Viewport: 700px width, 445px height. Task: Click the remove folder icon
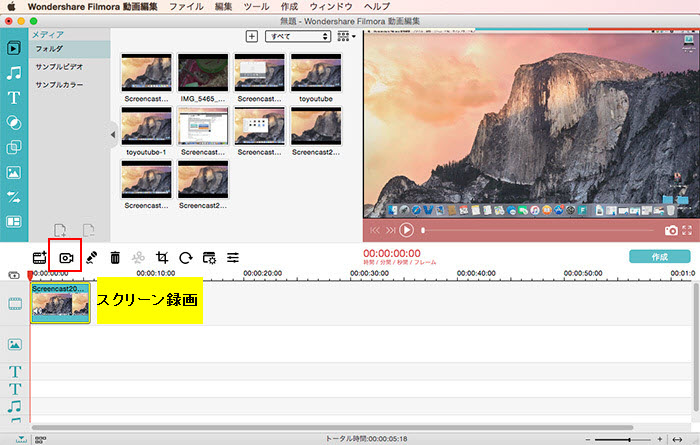pos(88,230)
